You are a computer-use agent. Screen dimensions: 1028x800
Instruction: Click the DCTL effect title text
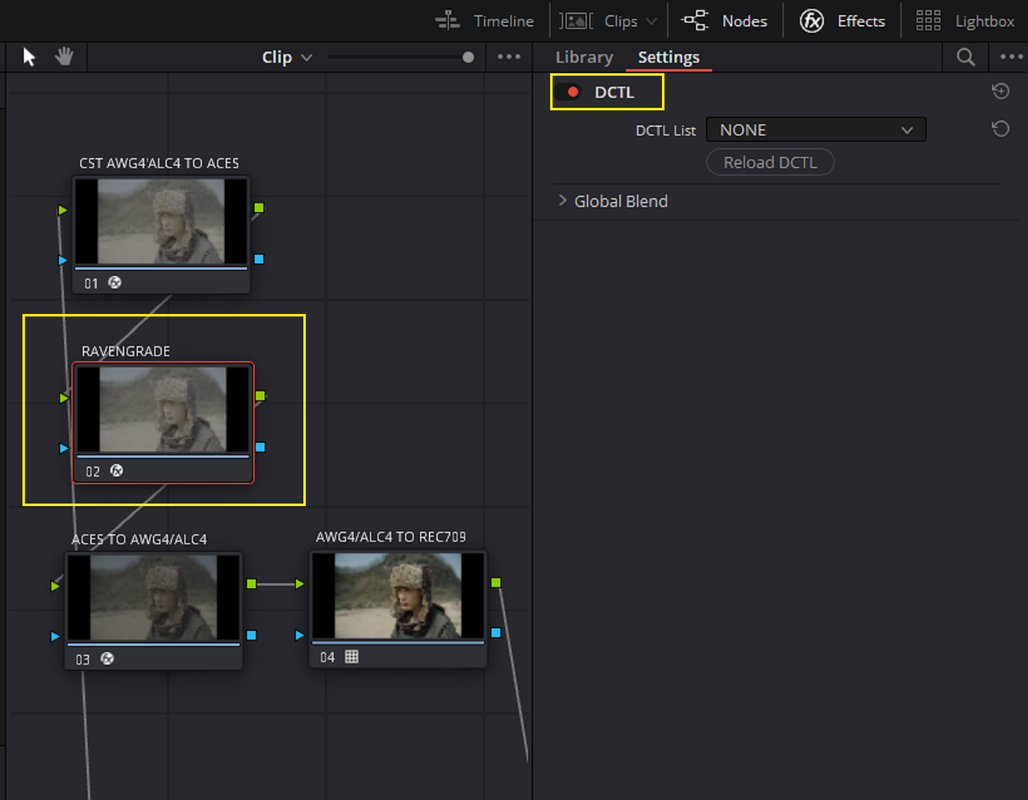pos(614,92)
